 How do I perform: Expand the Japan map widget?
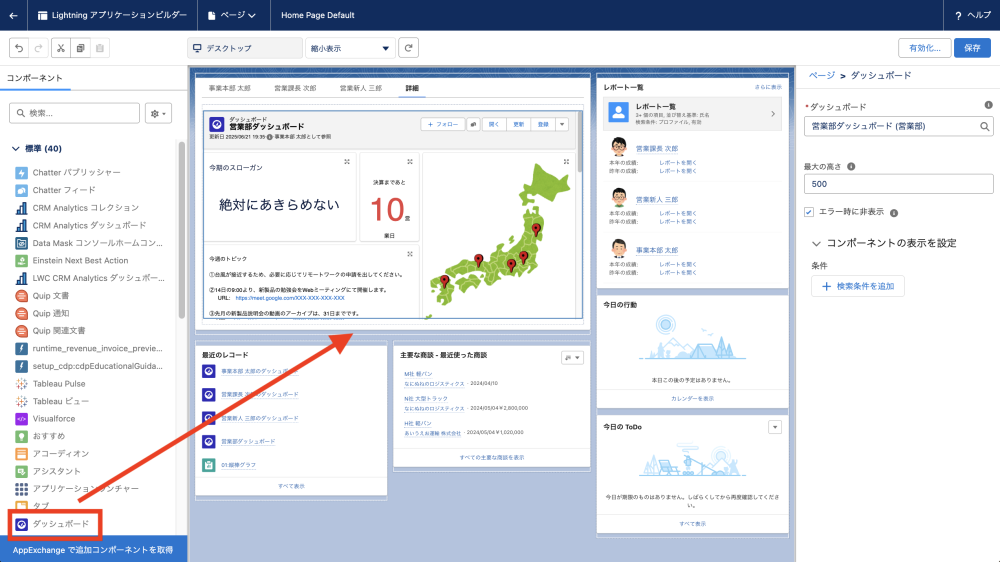[566, 162]
